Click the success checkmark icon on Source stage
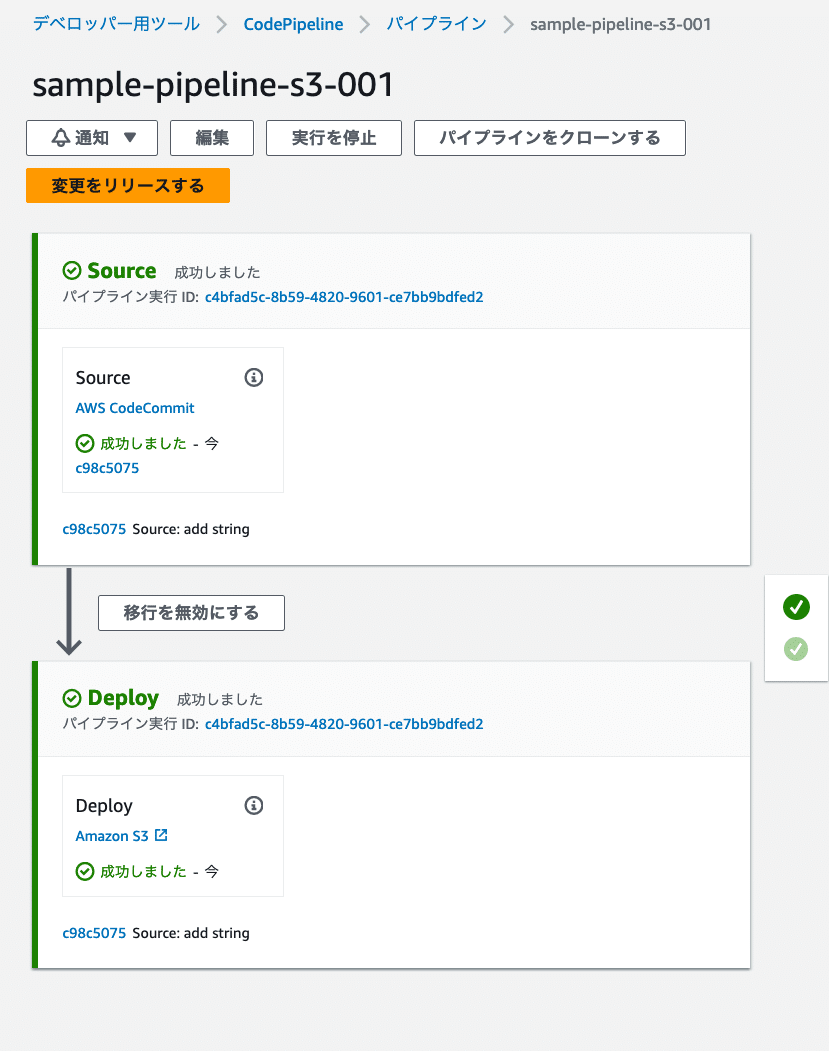The image size is (829, 1051). coord(72,270)
